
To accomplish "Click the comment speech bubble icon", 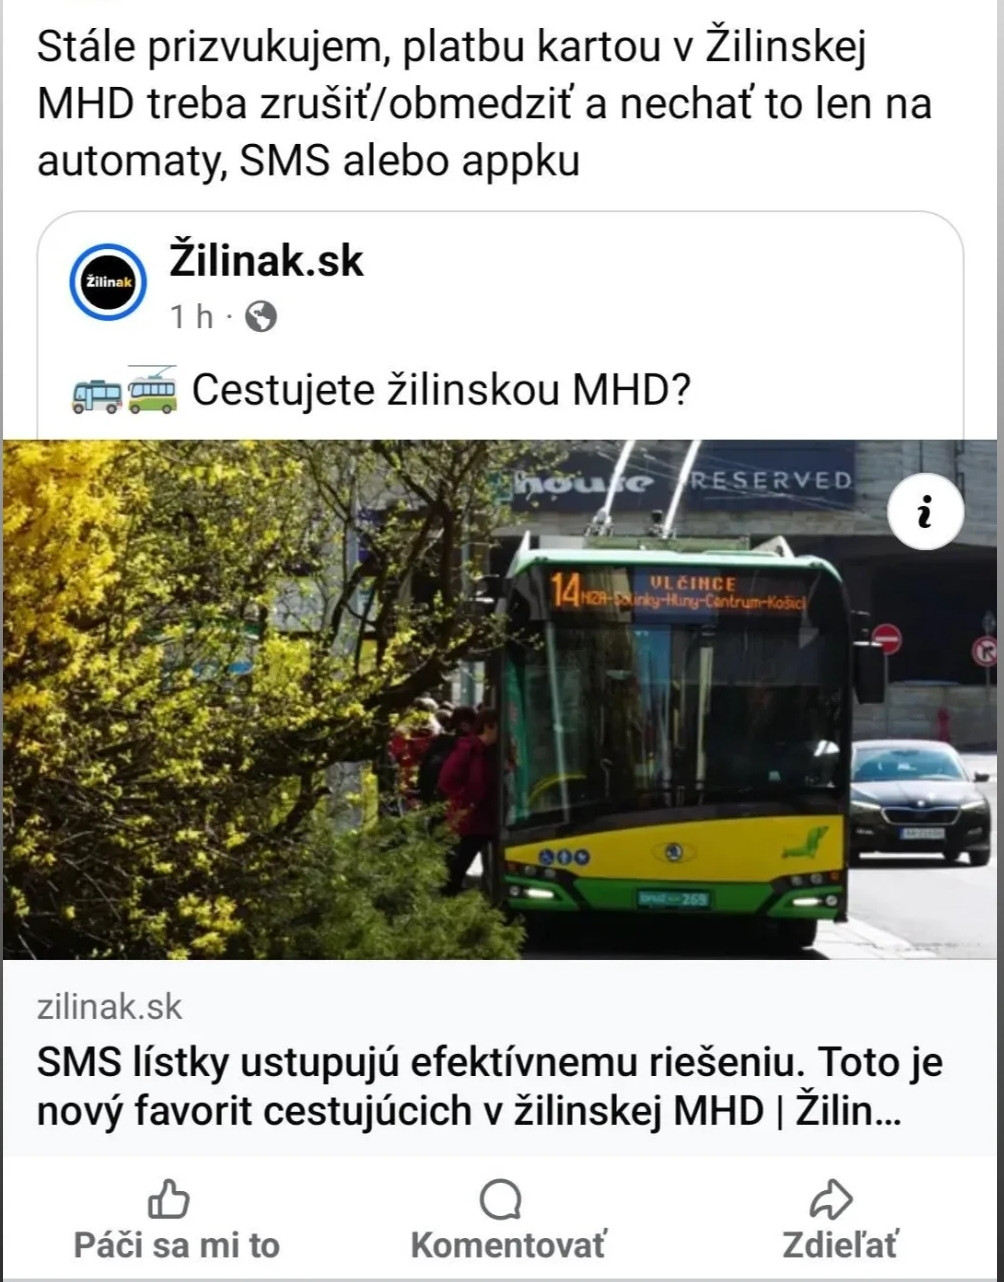I will pyautogui.click(x=501, y=1199).
